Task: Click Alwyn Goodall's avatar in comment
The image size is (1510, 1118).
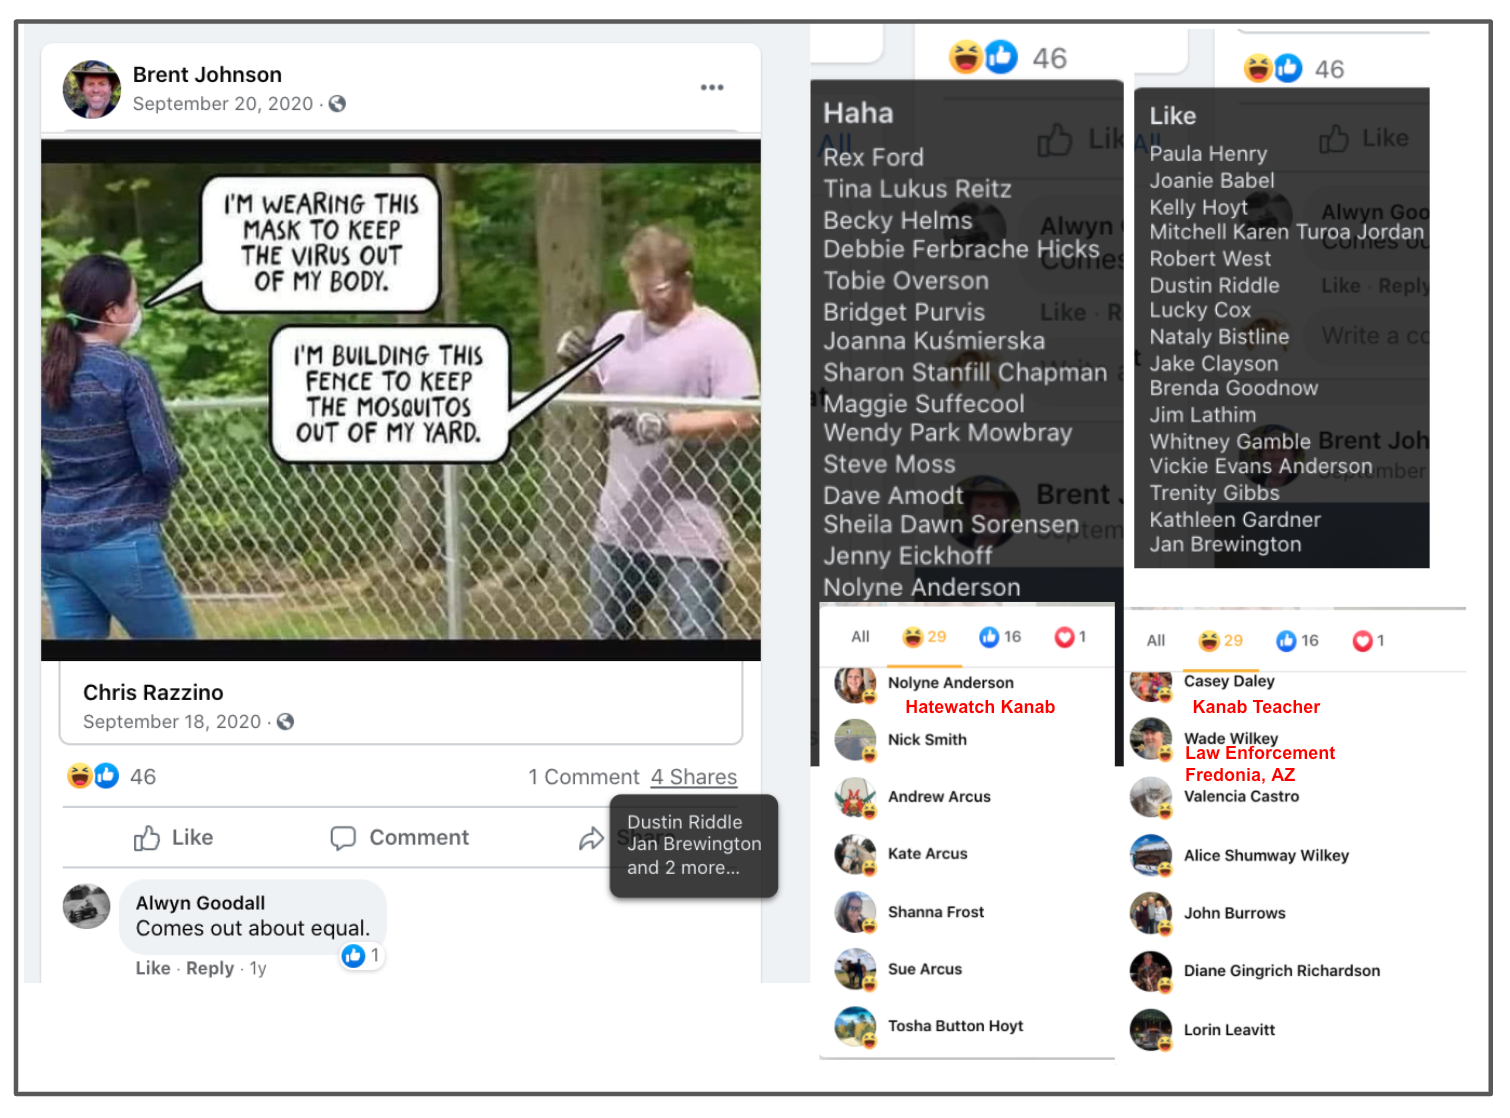Action: 87,906
